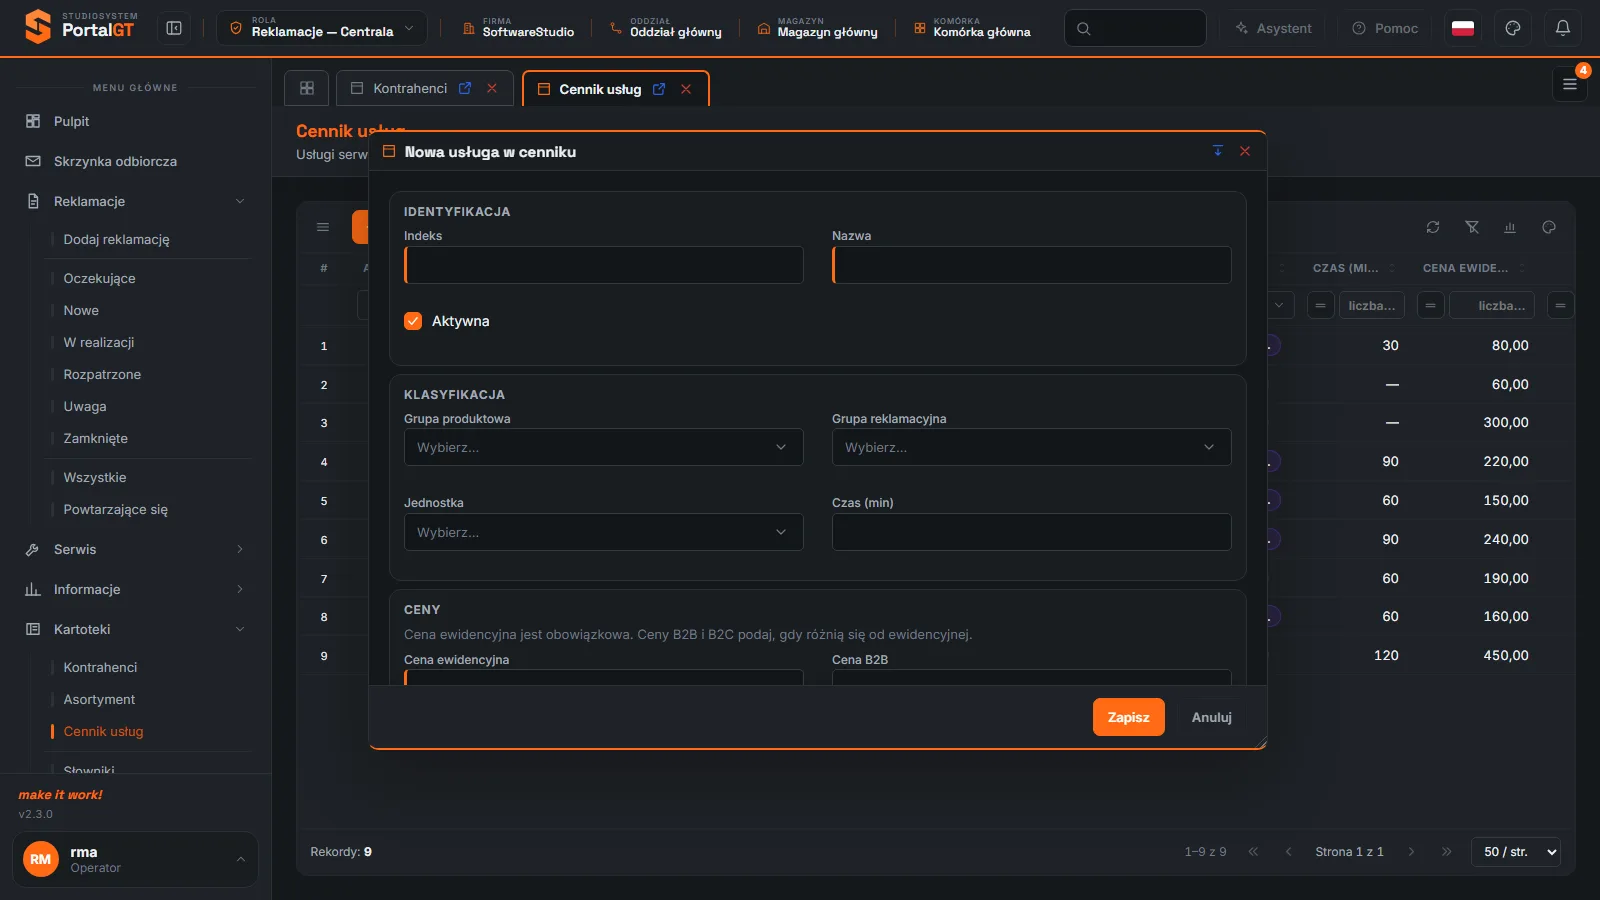
Task: Open the home grid tab icon
Action: coord(307,88)
